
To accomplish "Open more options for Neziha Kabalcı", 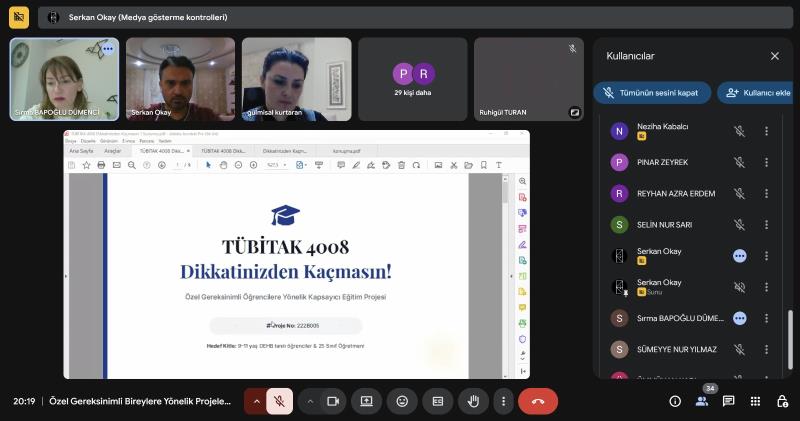I will 766,131.
